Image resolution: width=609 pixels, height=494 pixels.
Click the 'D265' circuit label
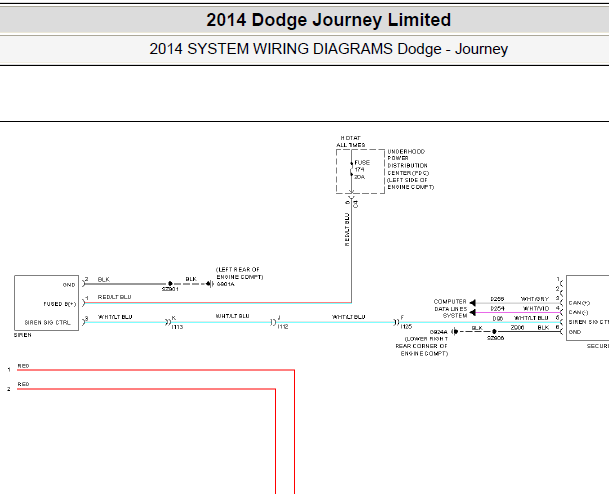[x=497, y=299]
